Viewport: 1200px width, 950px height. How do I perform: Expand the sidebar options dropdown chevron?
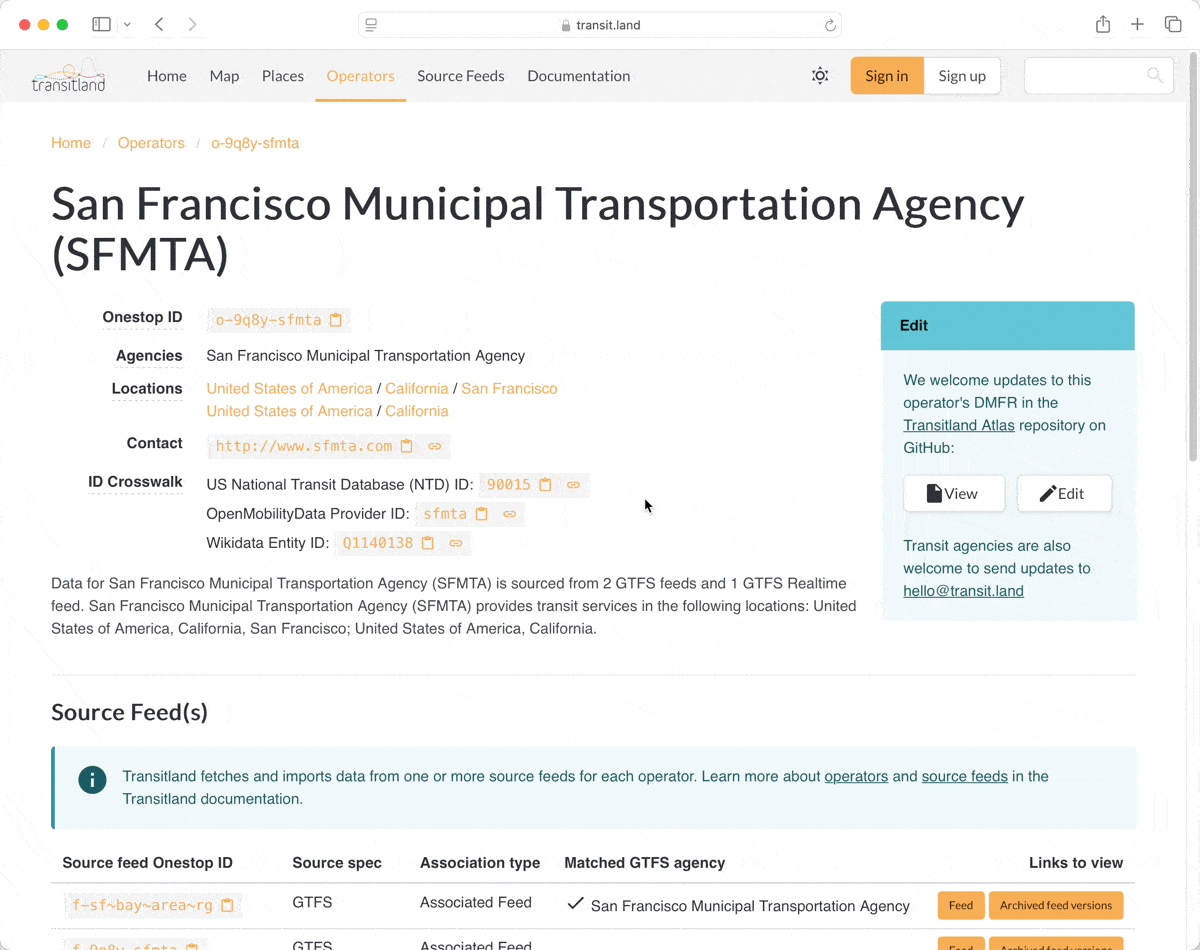(127, 25)
